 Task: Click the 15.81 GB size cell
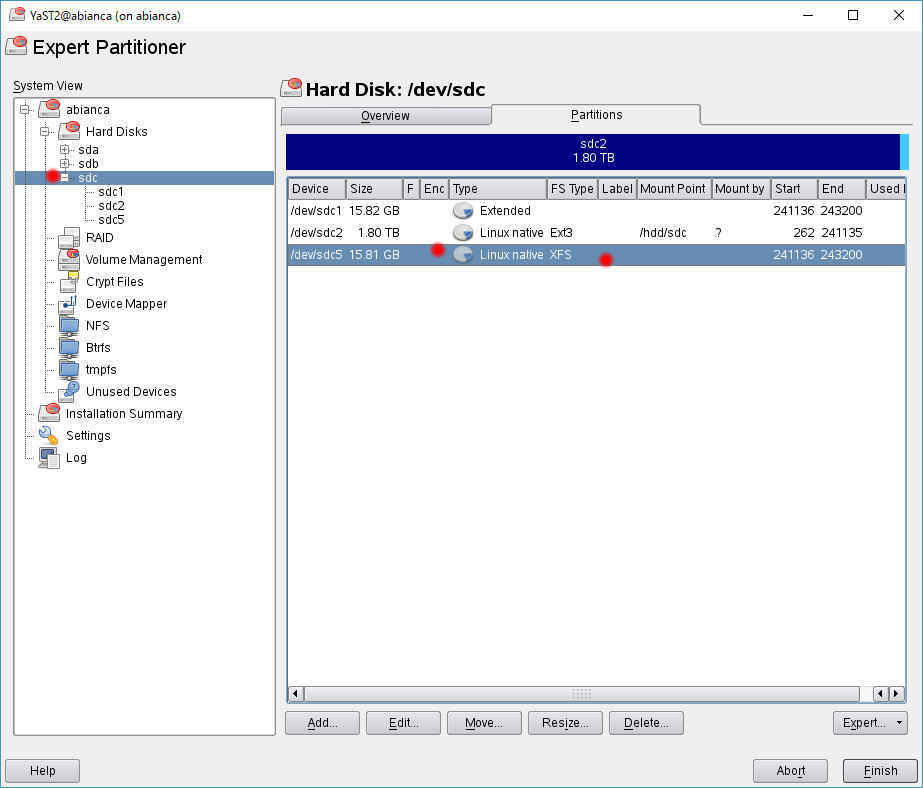374,255
